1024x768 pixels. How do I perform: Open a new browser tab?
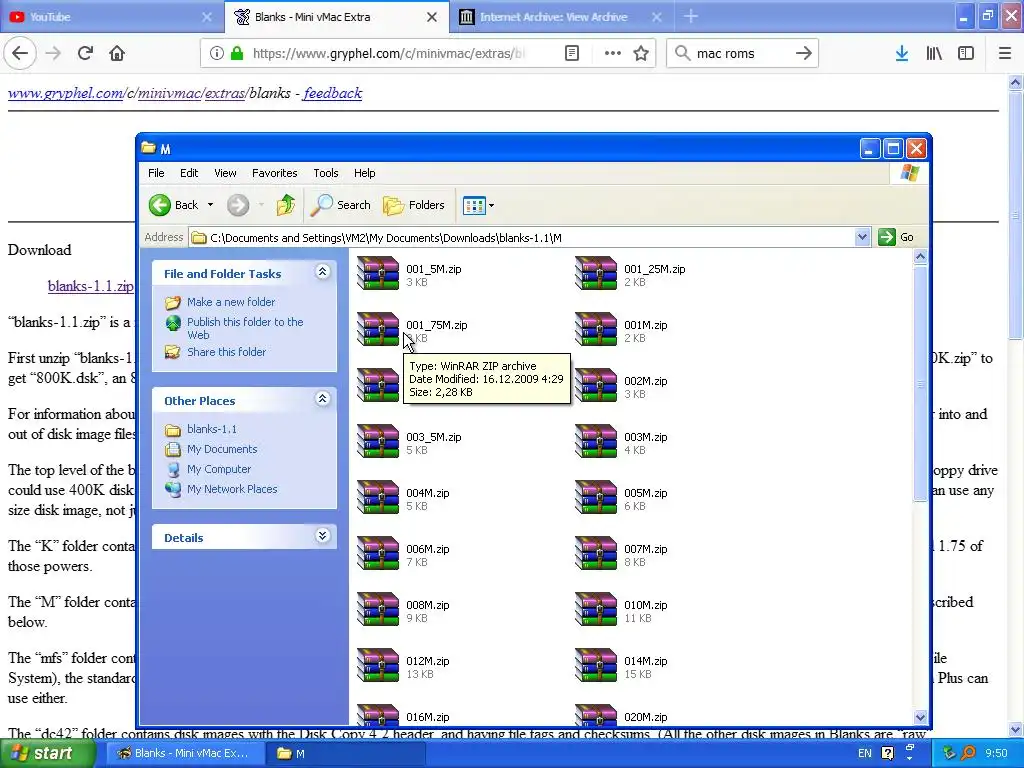(x=691, y=17)
